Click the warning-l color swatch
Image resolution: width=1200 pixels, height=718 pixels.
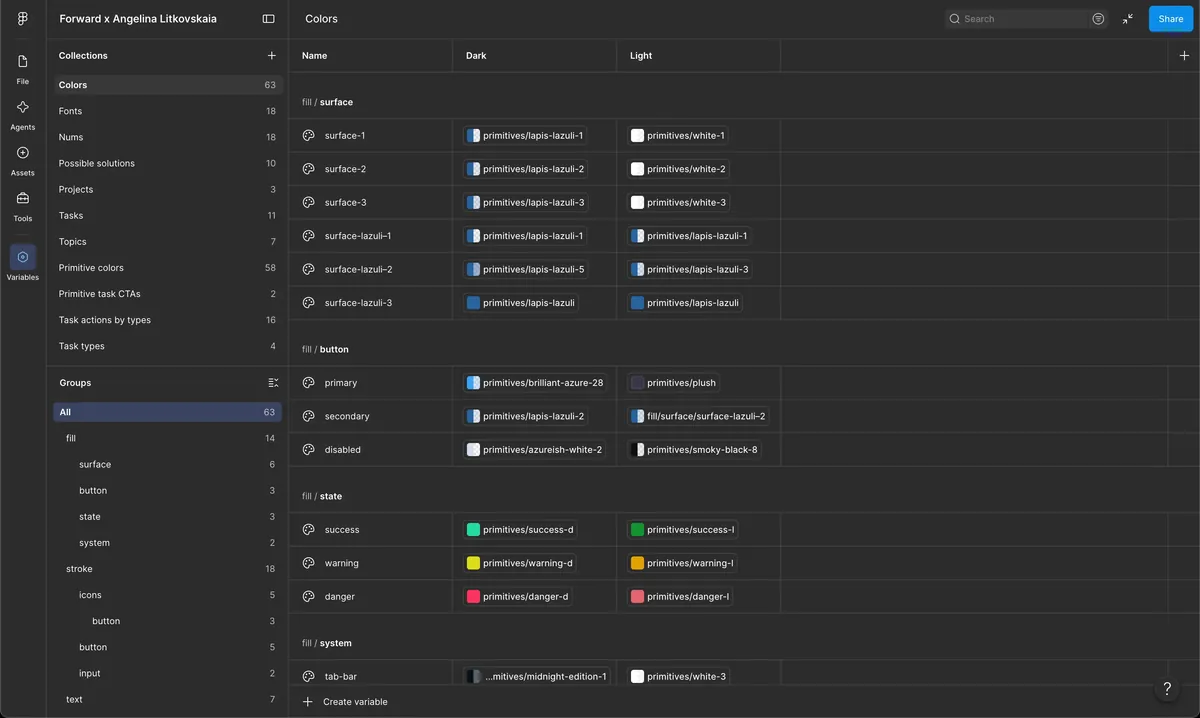pos(637,563)
